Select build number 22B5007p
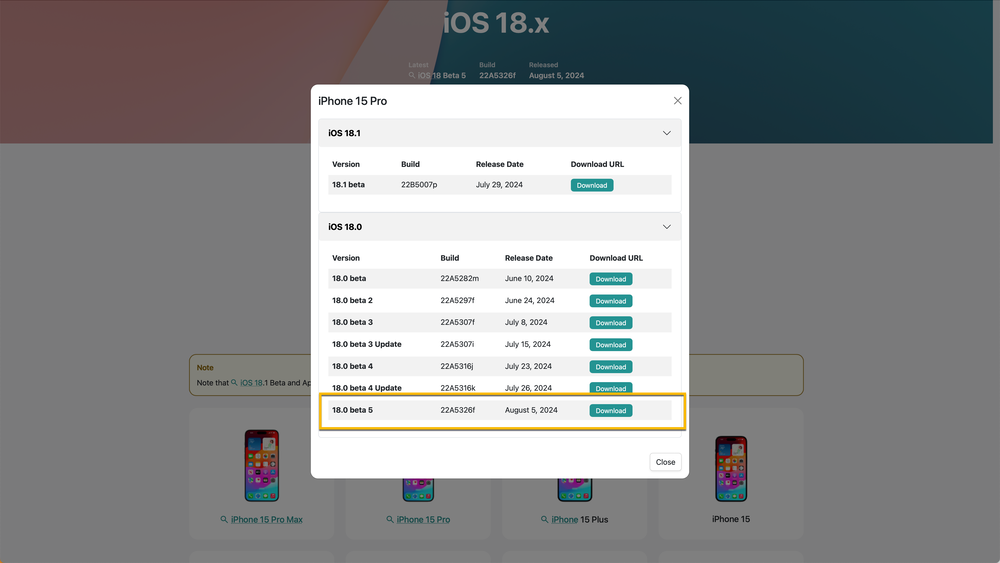The image size is (1000, 563). 419,185
